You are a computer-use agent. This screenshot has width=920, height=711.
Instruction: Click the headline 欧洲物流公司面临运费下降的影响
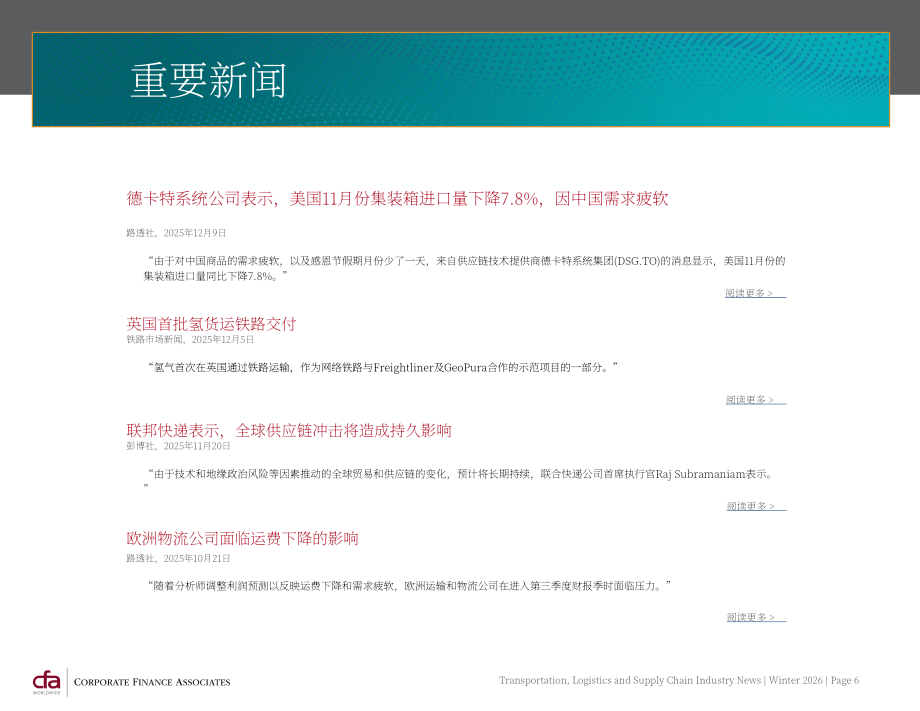tap(242, 538)
